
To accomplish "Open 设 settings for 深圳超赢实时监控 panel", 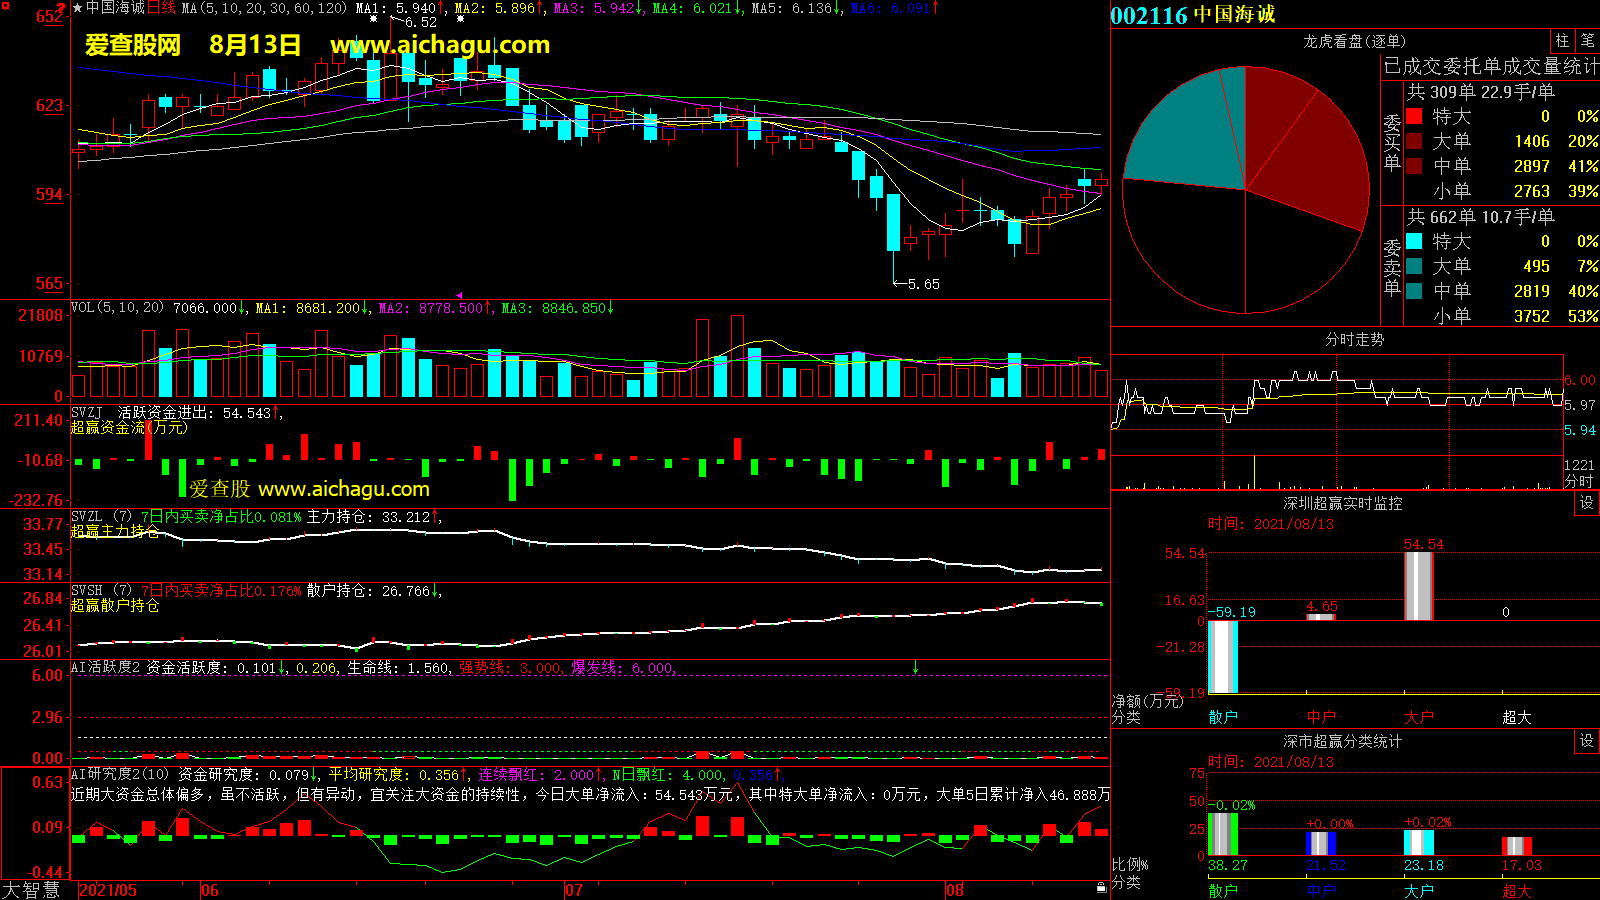I will [x=1587, y=503].
